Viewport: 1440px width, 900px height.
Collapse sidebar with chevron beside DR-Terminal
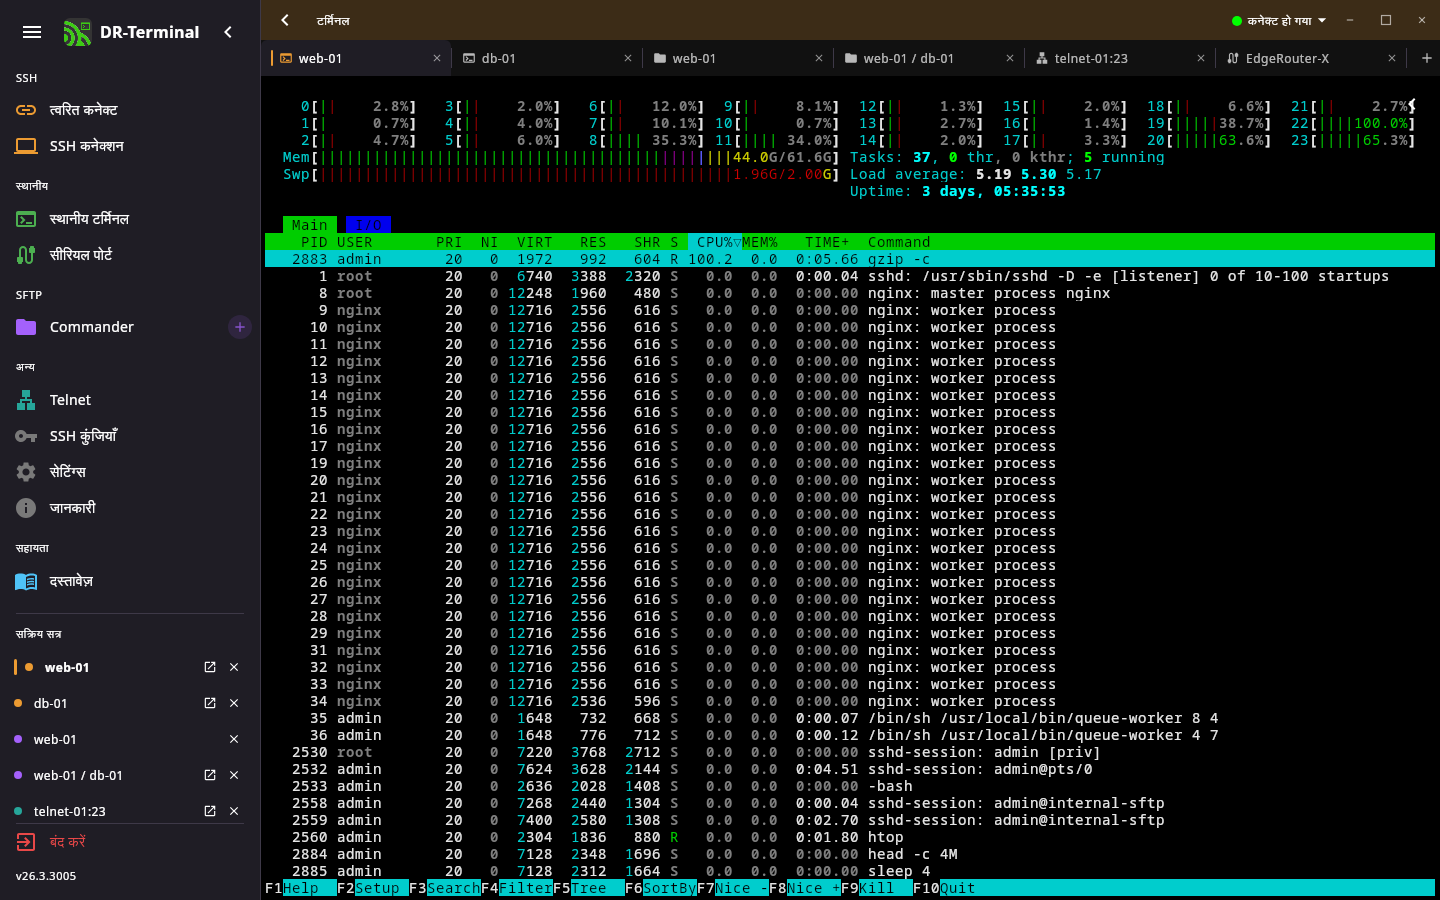click(228, 32)
